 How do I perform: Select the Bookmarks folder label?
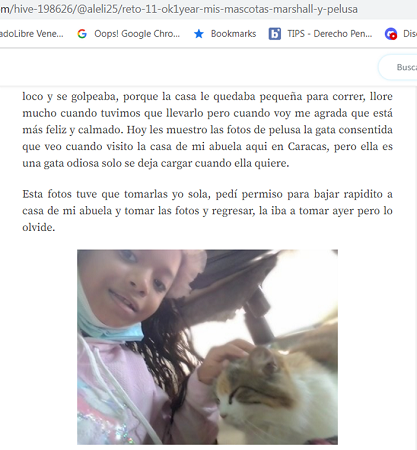[233, 34]
